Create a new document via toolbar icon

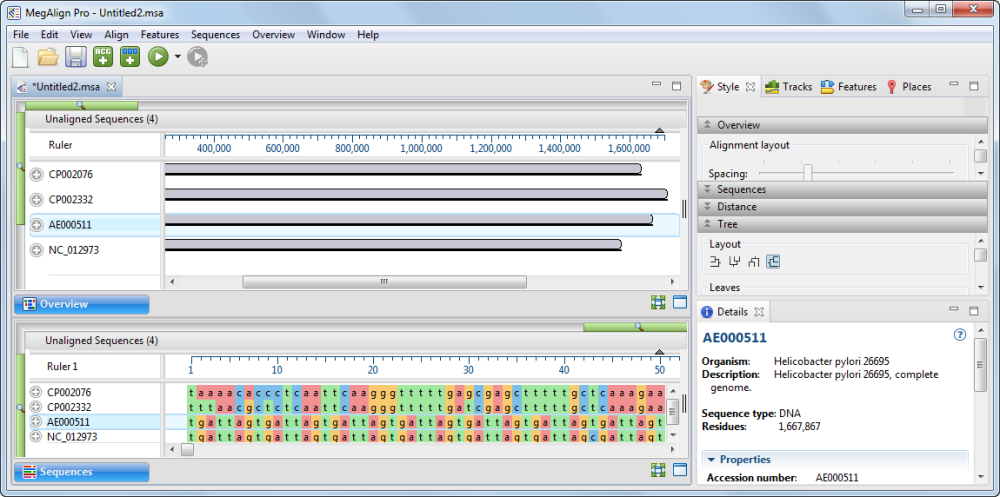click(x=20, y=57)
